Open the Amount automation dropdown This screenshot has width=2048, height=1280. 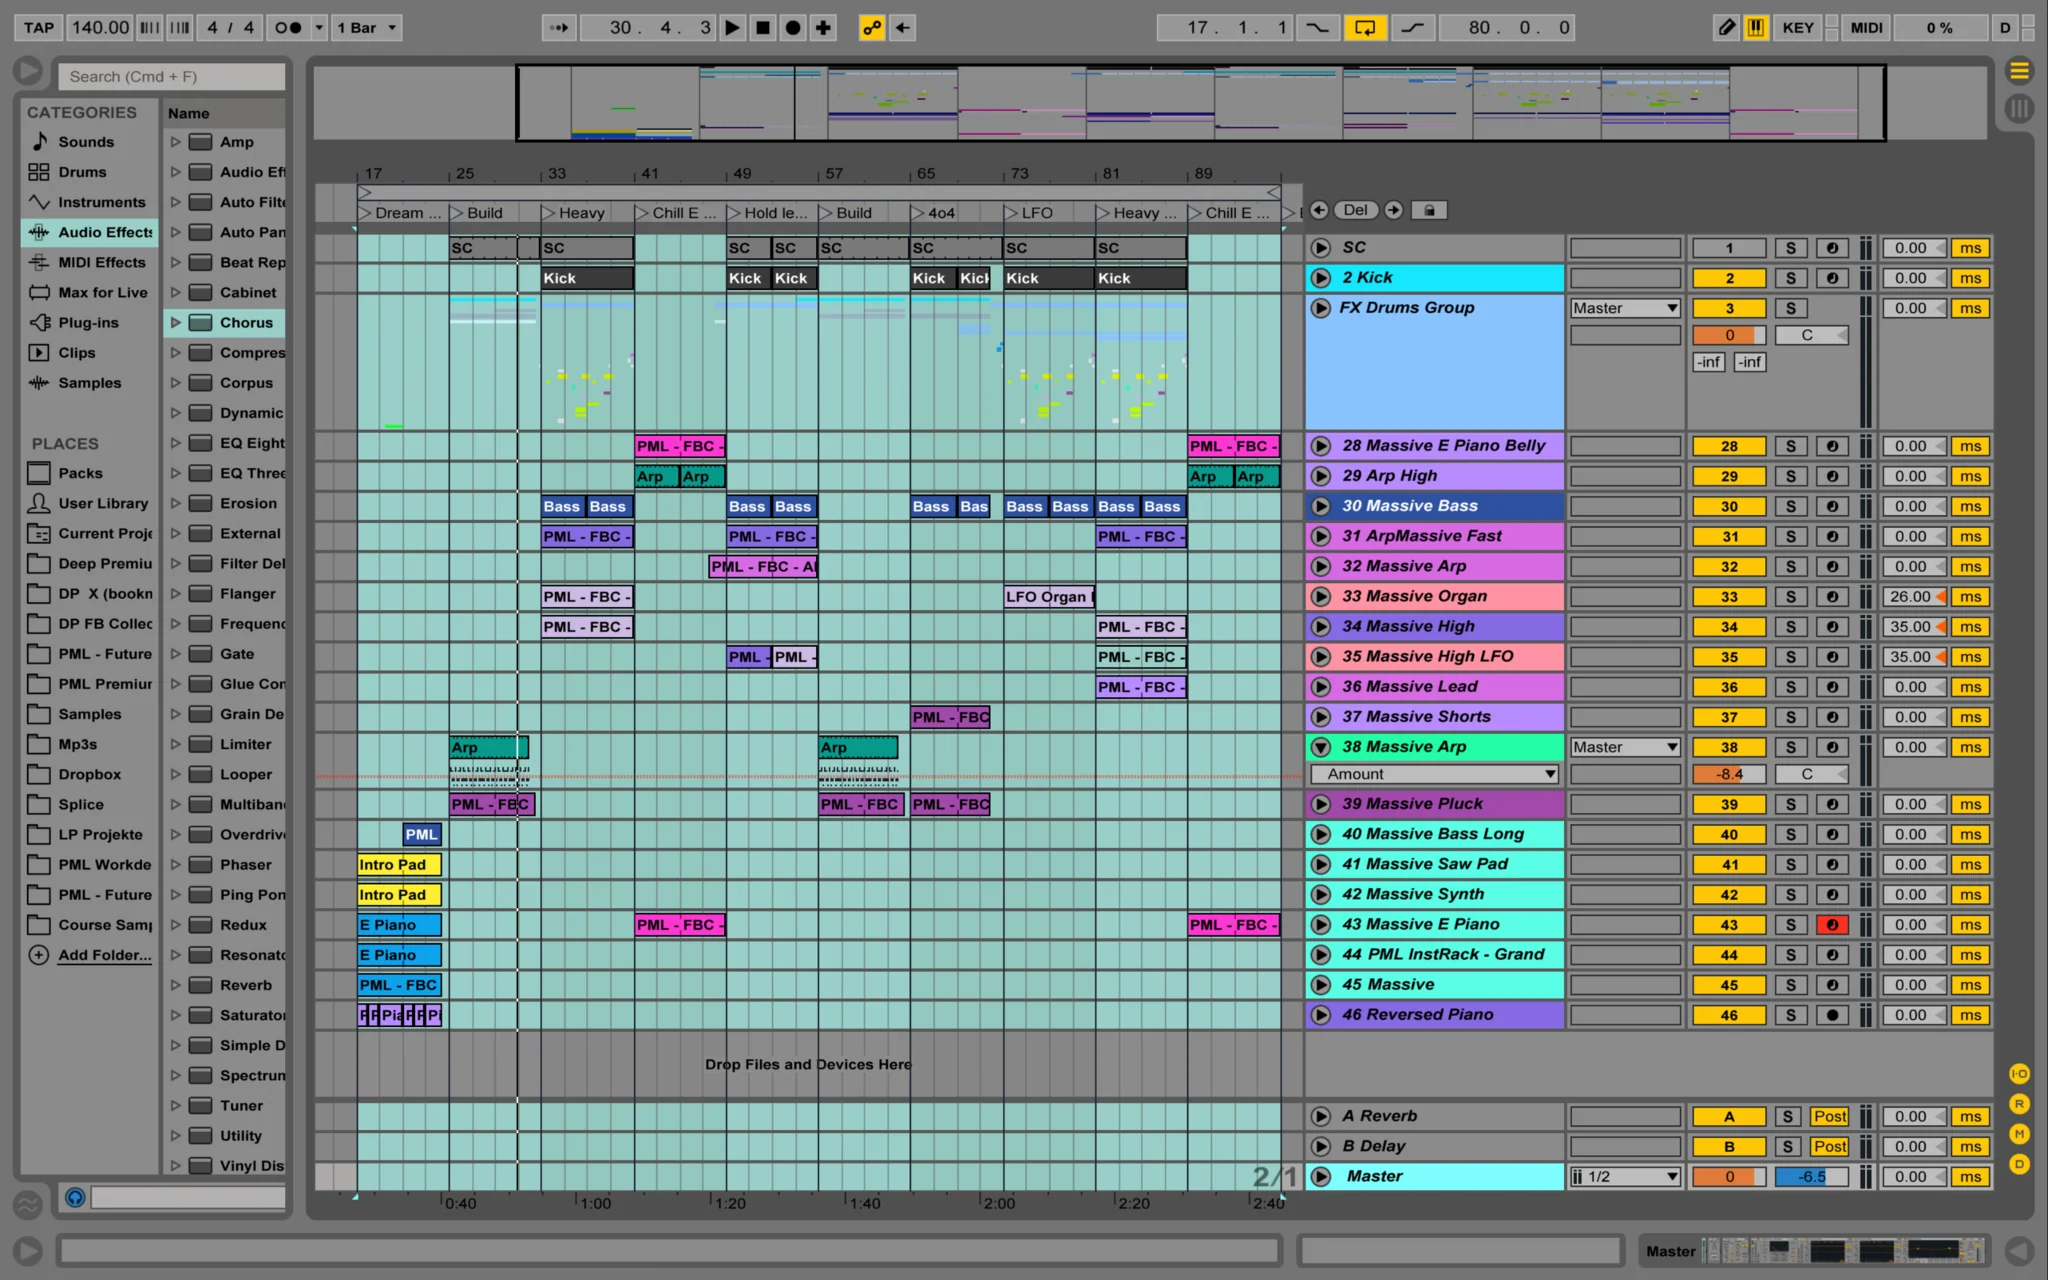pyautogui.click(x=1434, y=774)
